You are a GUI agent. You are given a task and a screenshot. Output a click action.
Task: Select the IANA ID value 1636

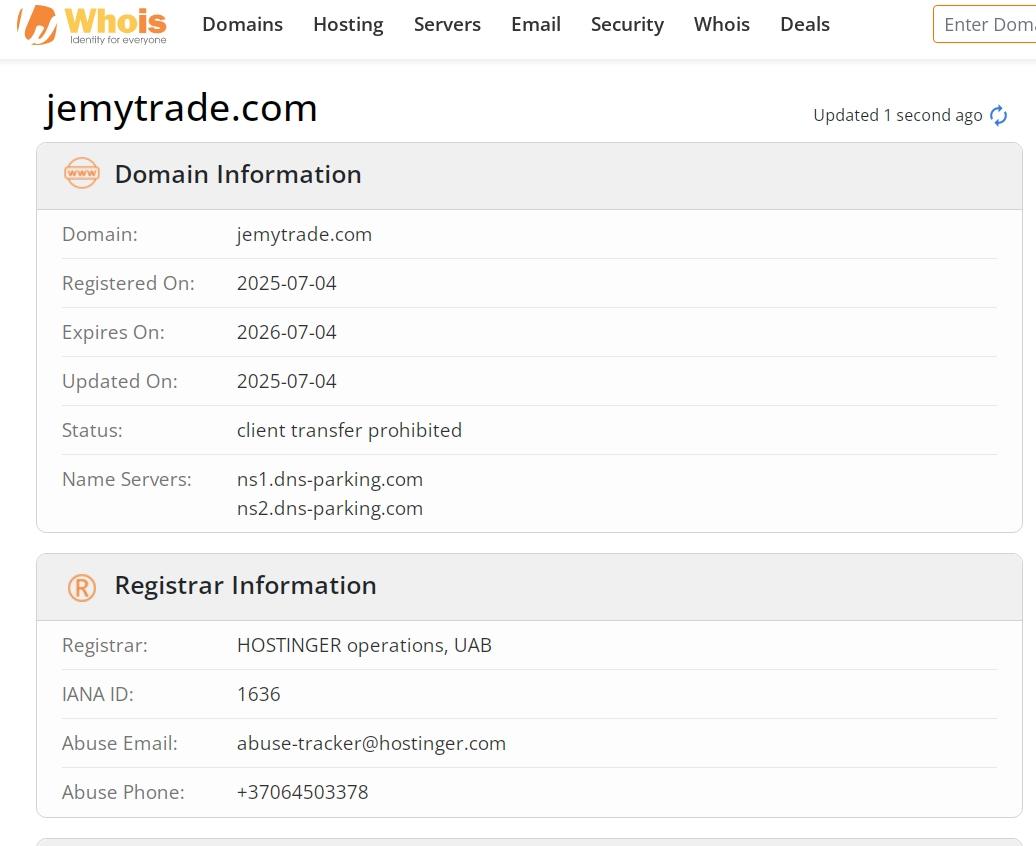(x=258, y=694)
